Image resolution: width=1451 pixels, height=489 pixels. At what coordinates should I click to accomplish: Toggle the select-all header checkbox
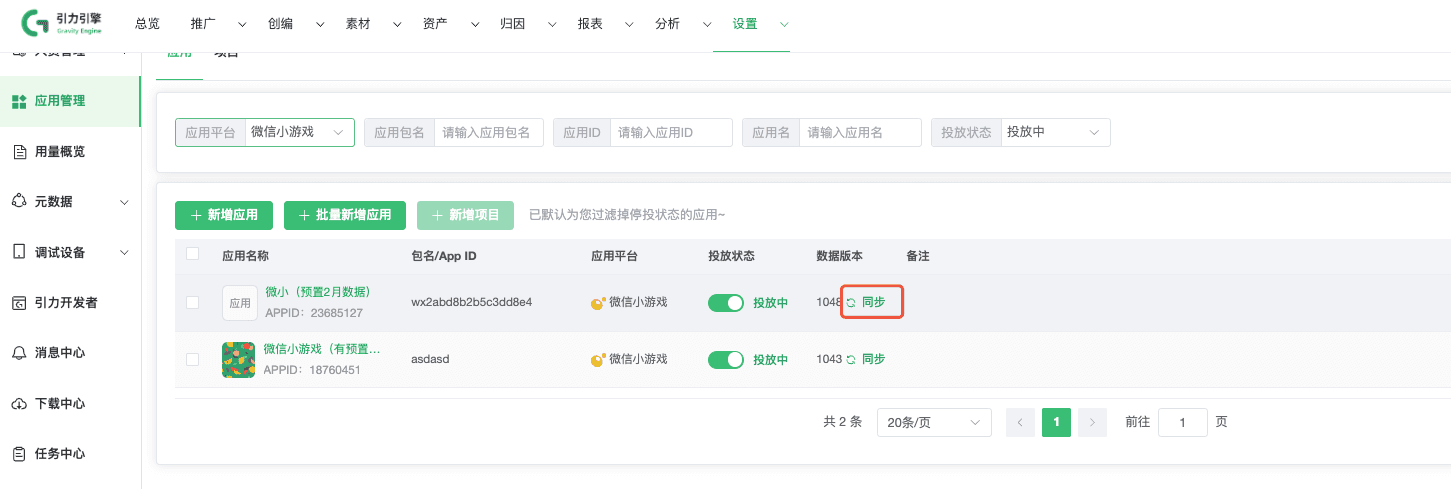(x=193, y=254)
